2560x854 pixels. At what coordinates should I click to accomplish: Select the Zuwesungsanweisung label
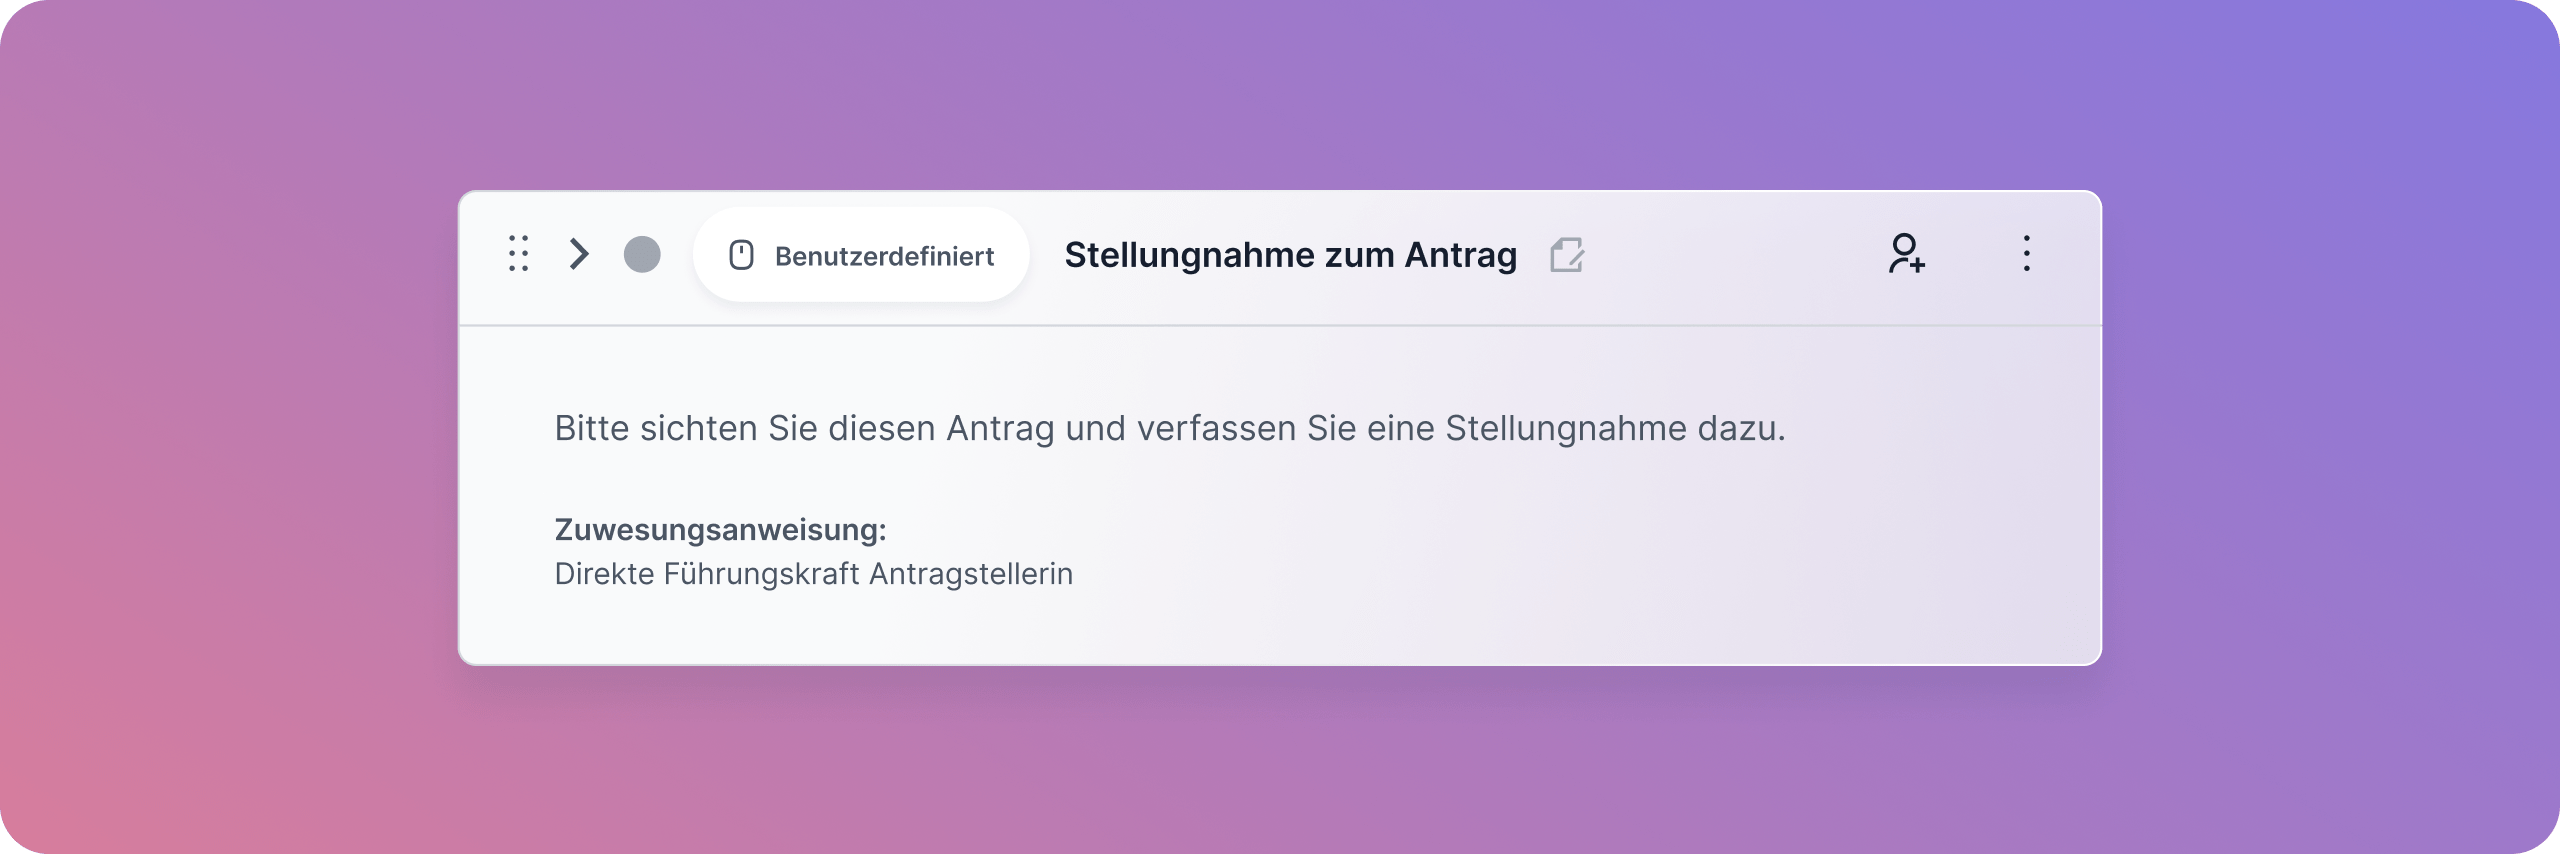pyautogui.click(x=720, y=529)
